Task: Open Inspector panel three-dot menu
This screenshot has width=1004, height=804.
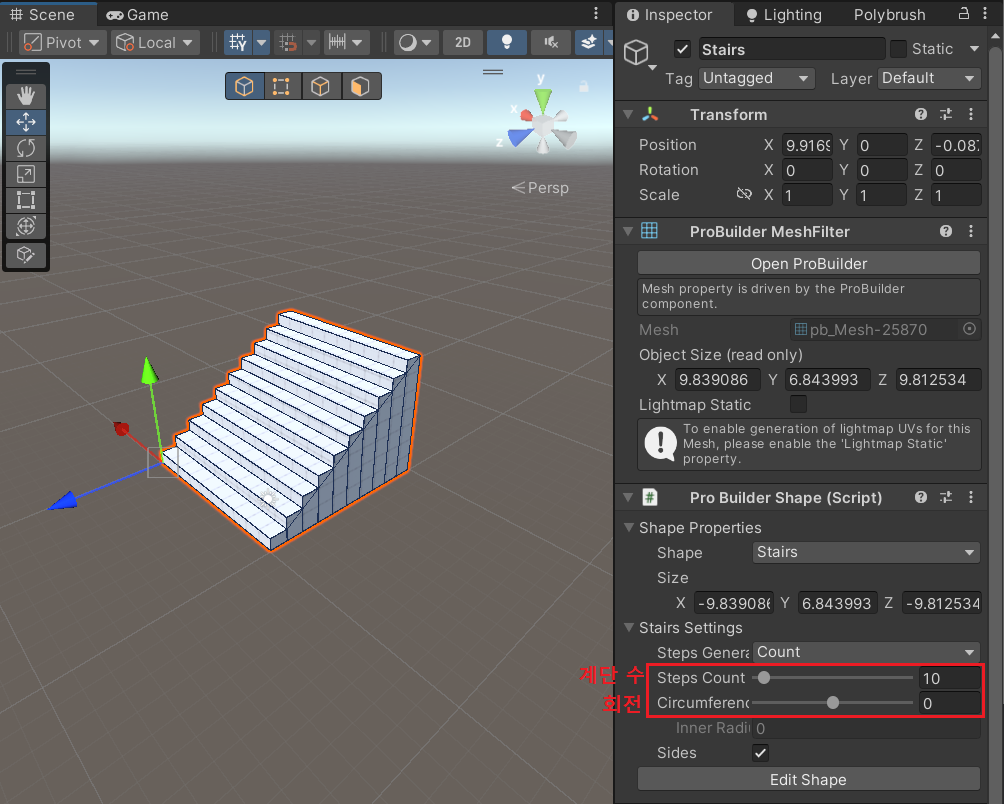Action: pos(985,13)
